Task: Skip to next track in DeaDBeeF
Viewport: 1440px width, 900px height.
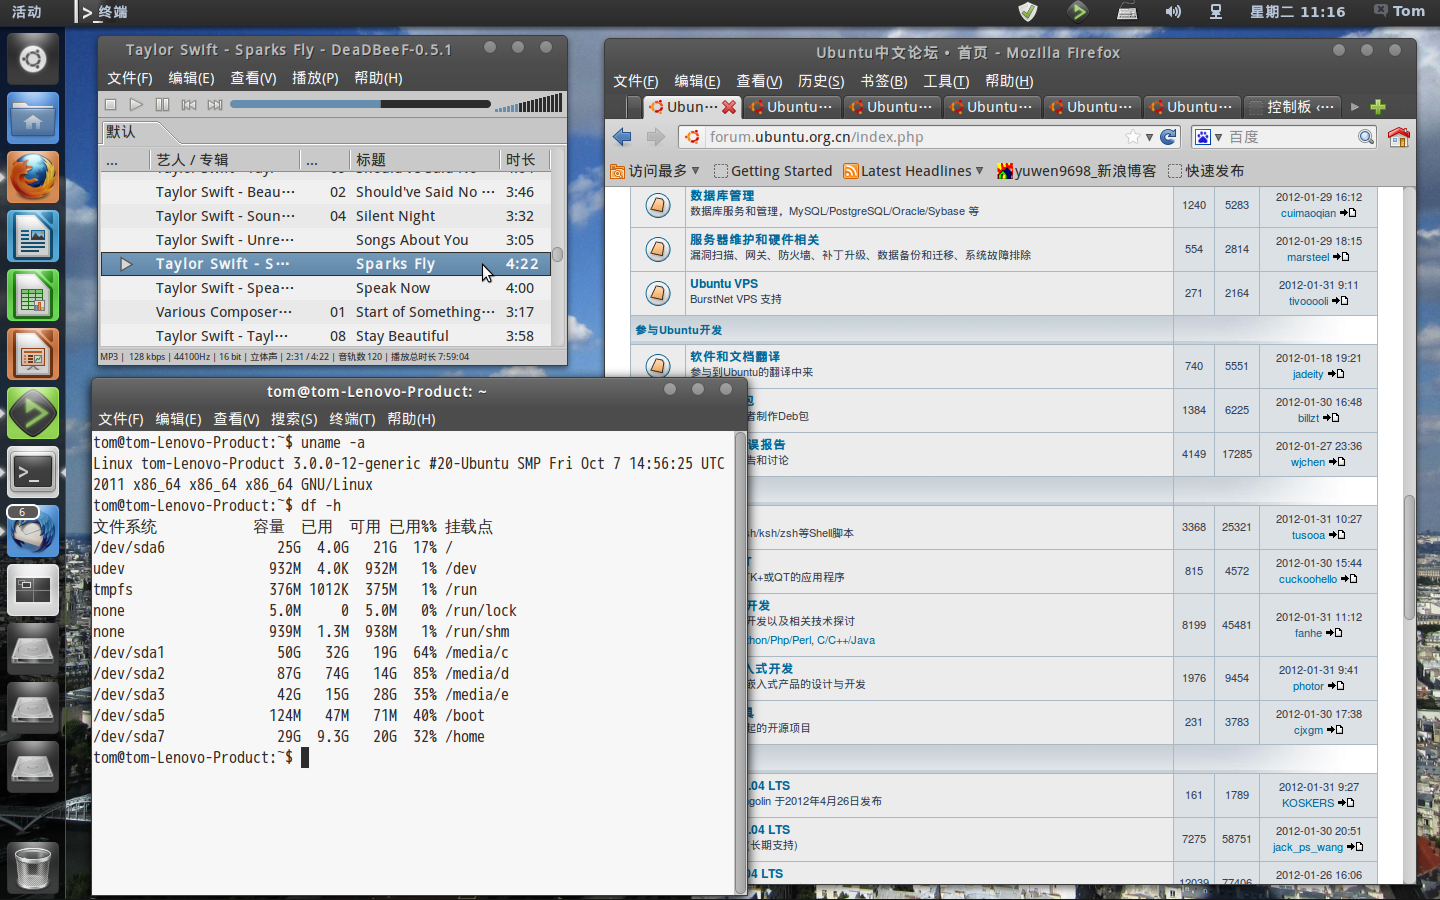Action: click(215, 104)
